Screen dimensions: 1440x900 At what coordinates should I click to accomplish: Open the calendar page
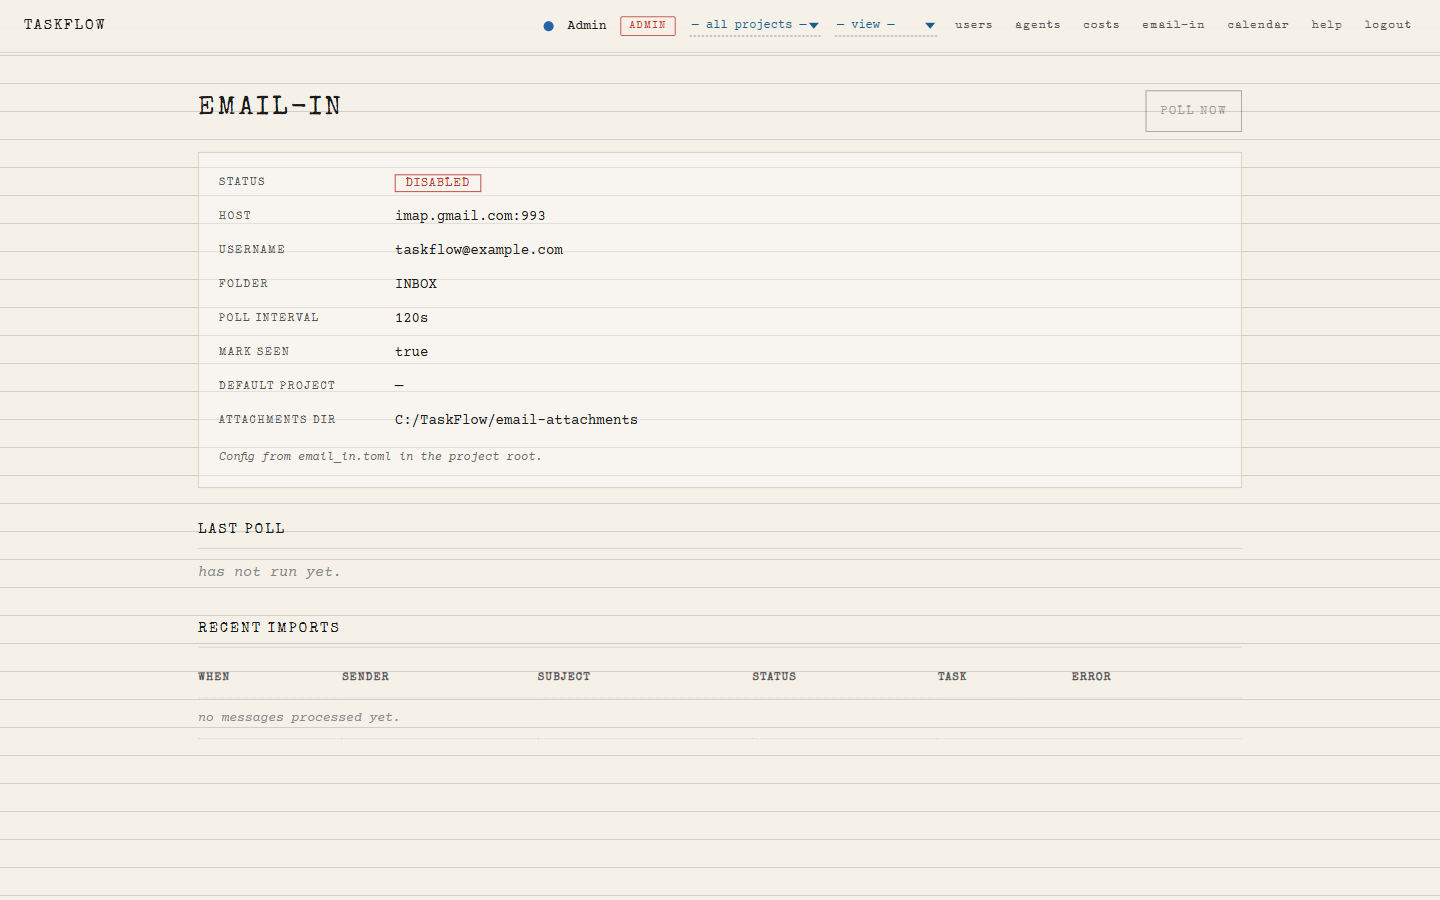point(1258,25)
